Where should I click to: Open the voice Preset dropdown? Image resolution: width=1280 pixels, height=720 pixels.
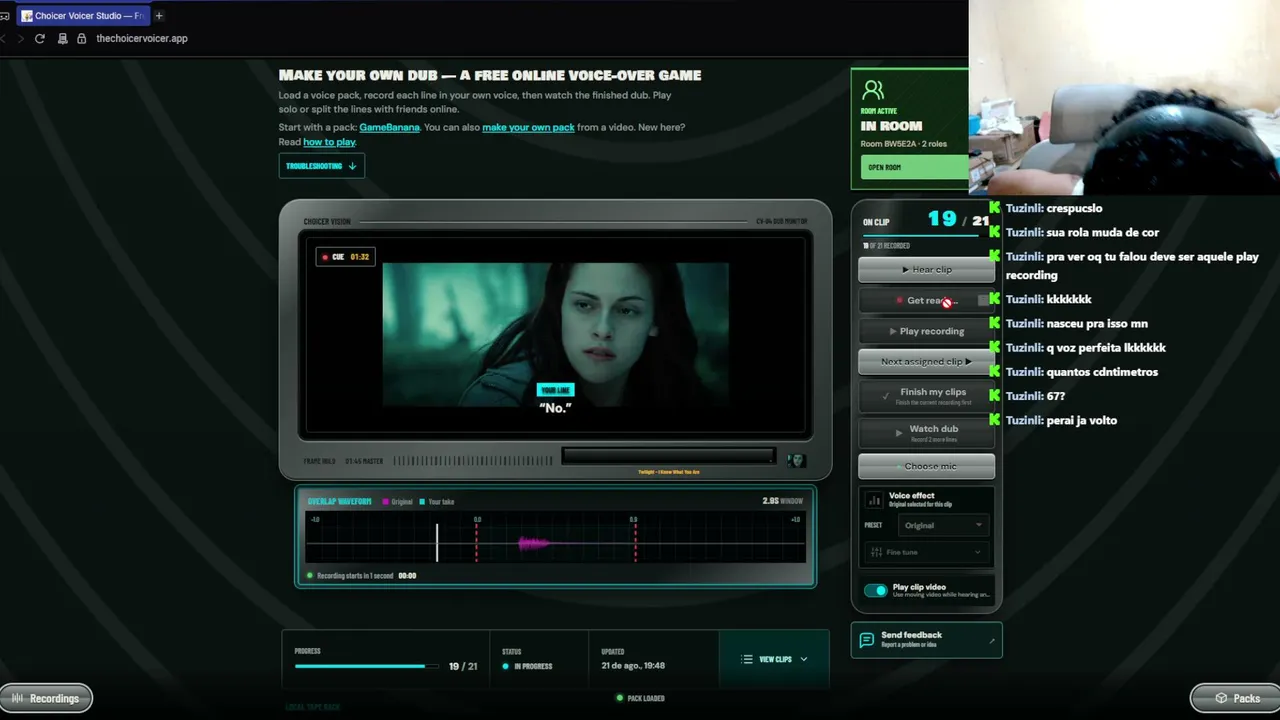(x=941, y=525)
